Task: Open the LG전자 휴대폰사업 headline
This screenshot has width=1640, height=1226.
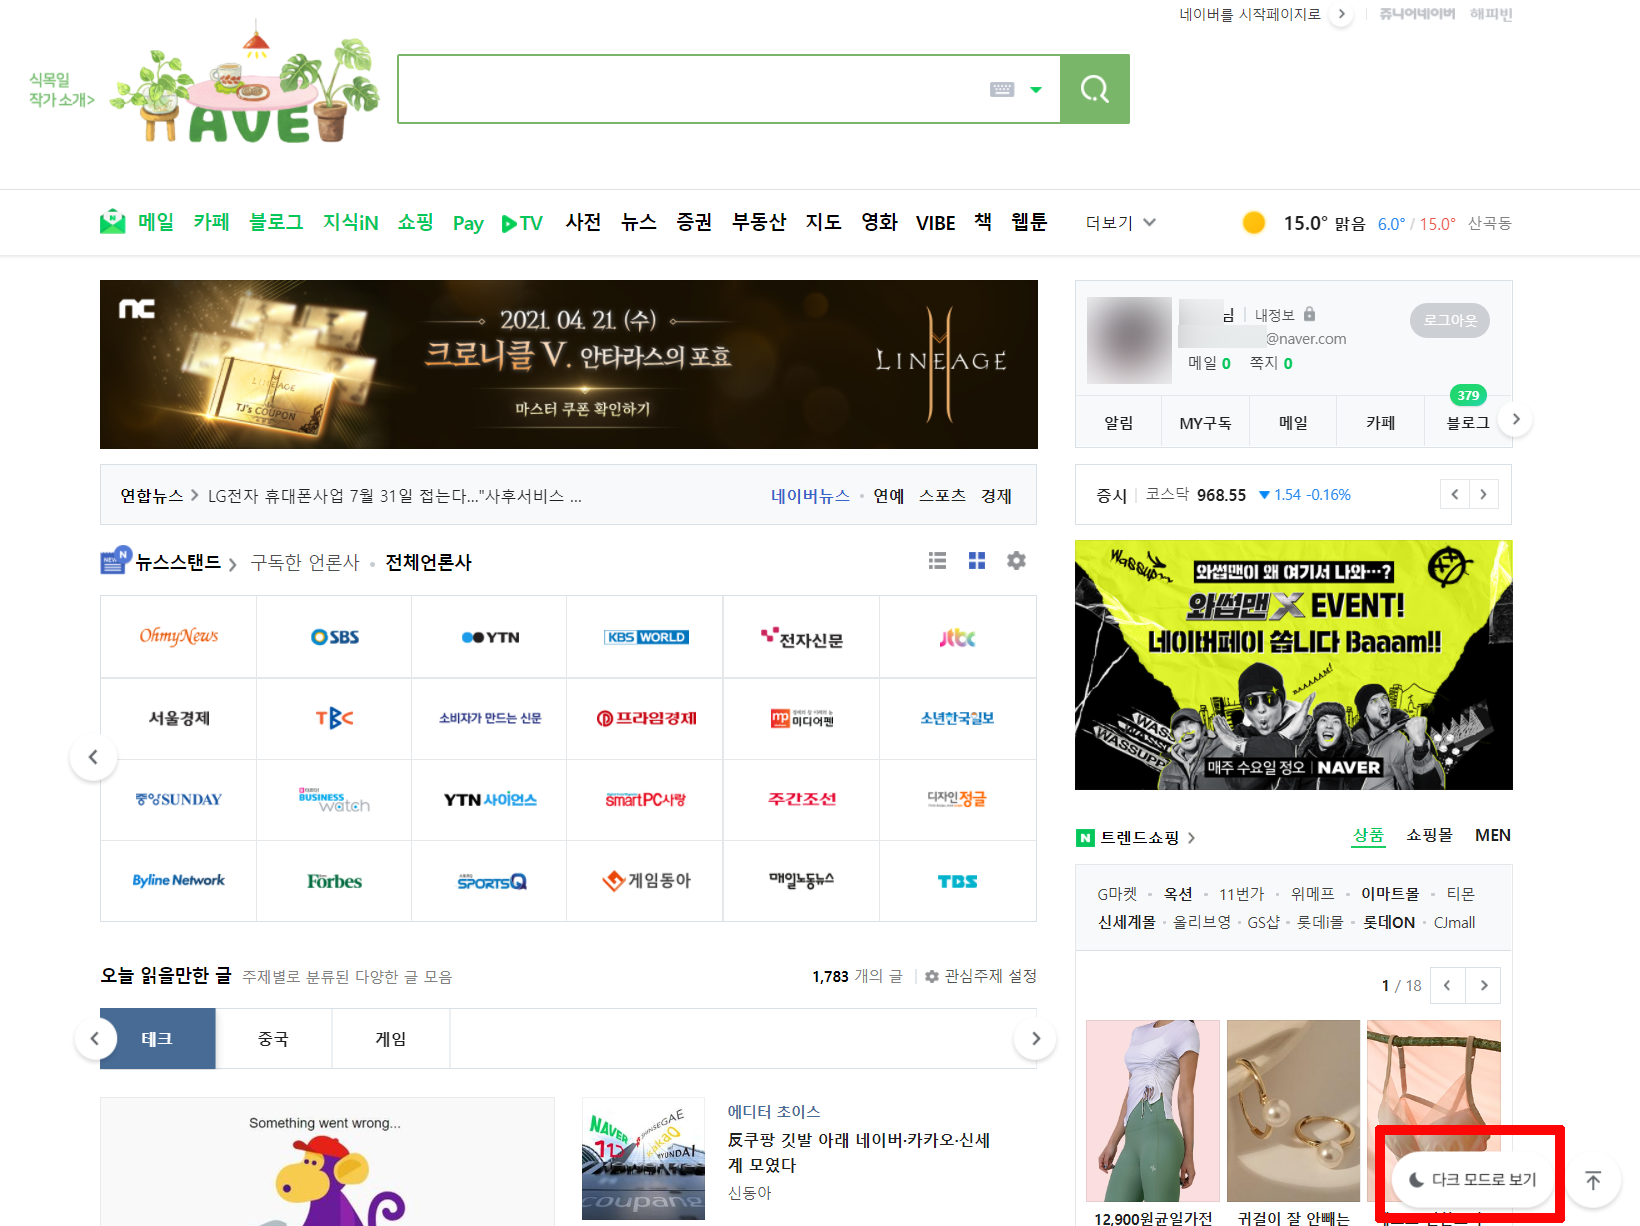Action: pyautogui.click(x=395, y=496)
